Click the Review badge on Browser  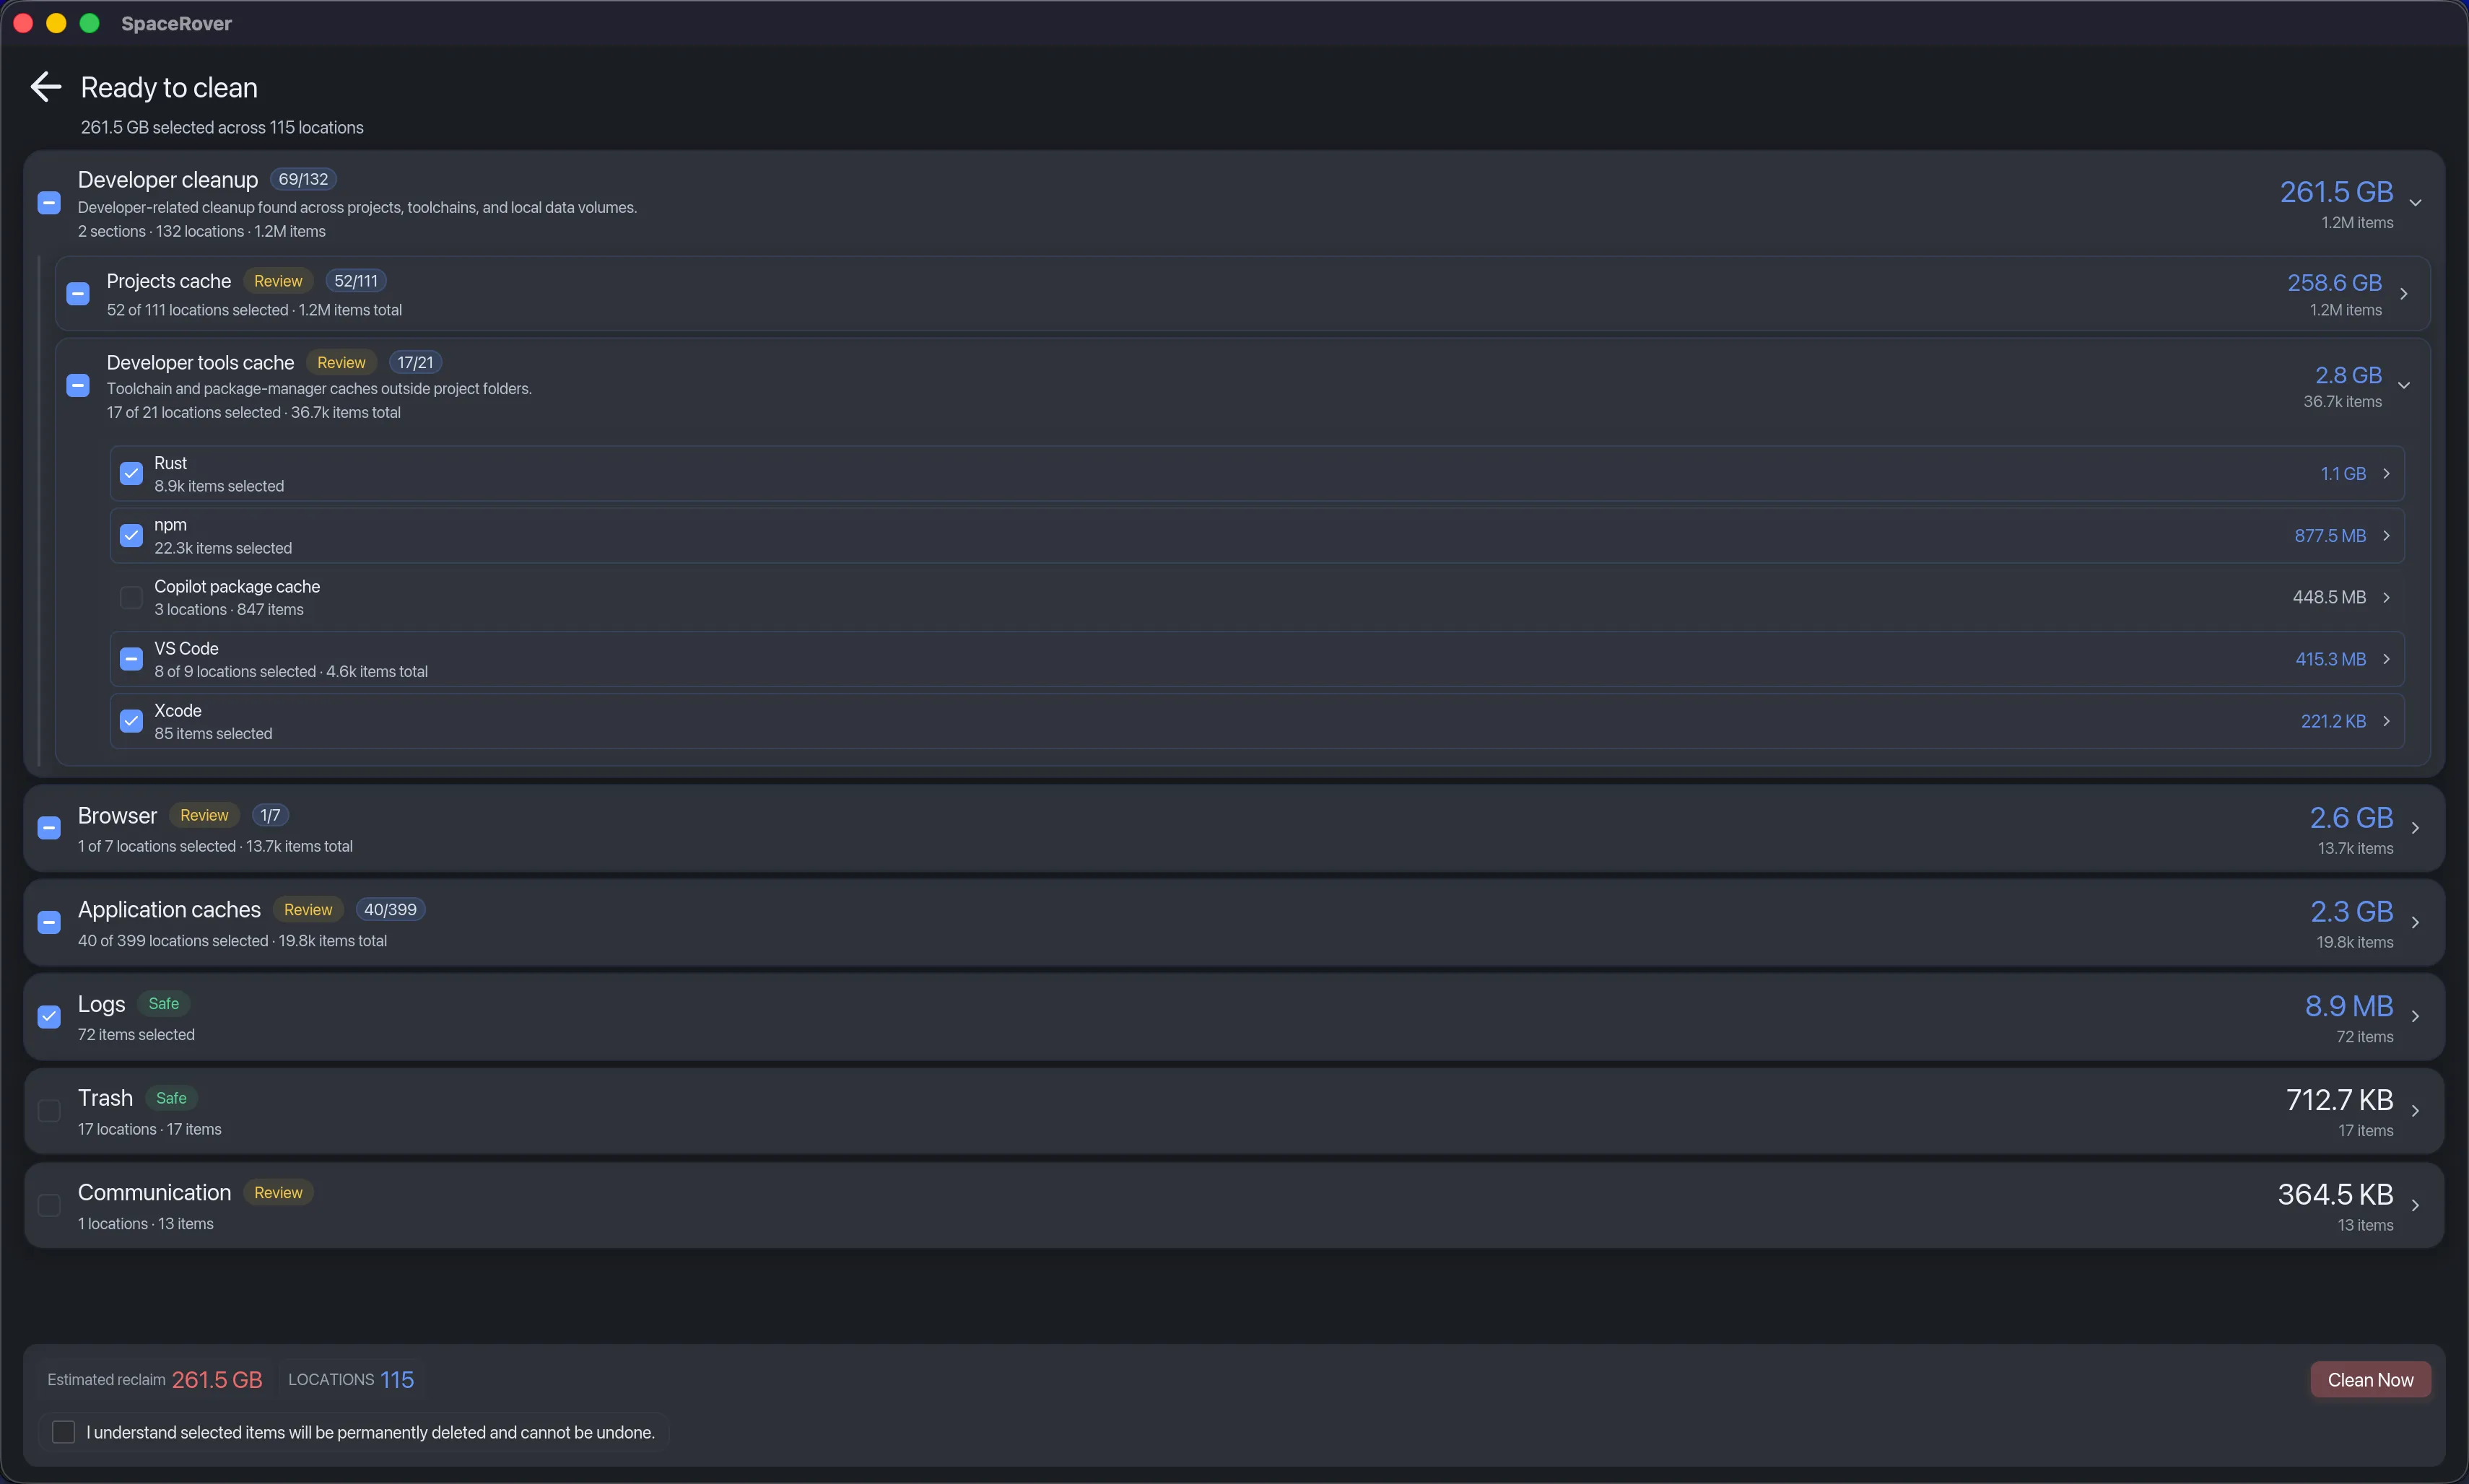tap(204, 815)
